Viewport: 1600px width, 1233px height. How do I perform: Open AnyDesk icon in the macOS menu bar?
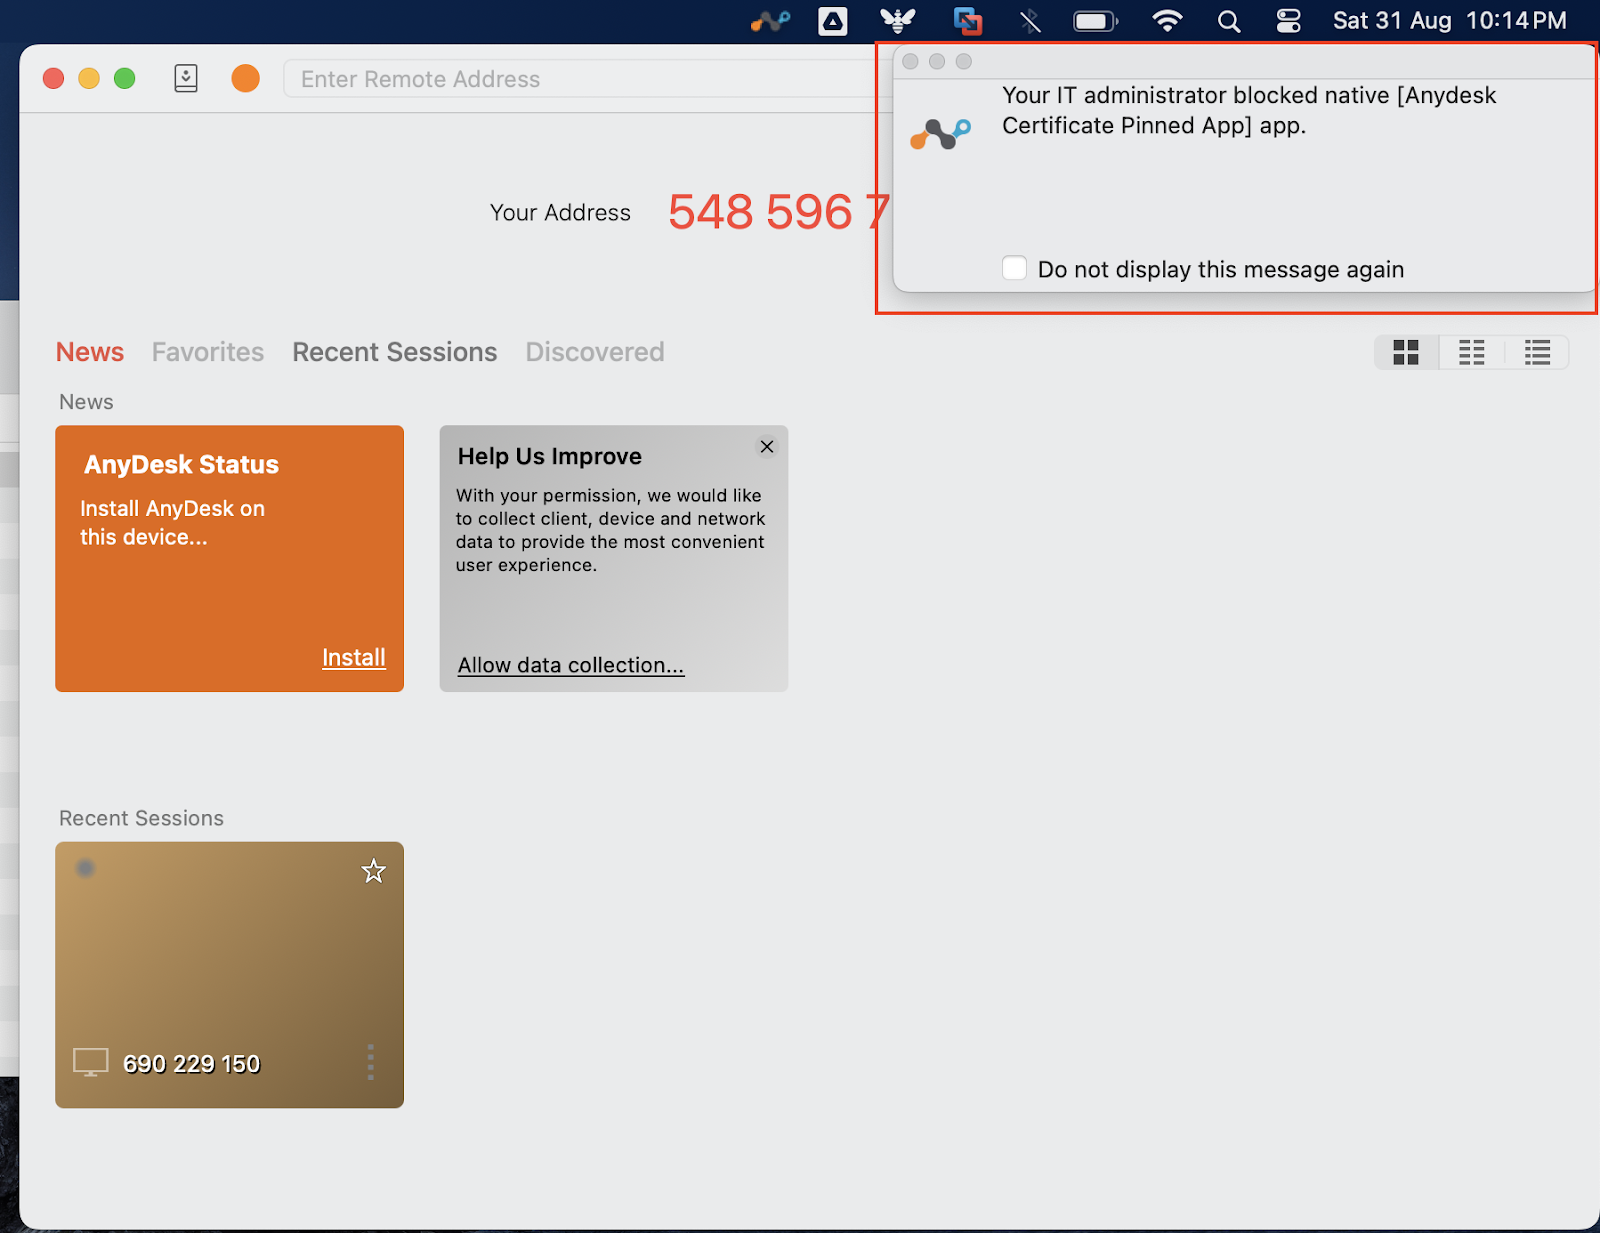pyautogui.click(x=771, y=21)
